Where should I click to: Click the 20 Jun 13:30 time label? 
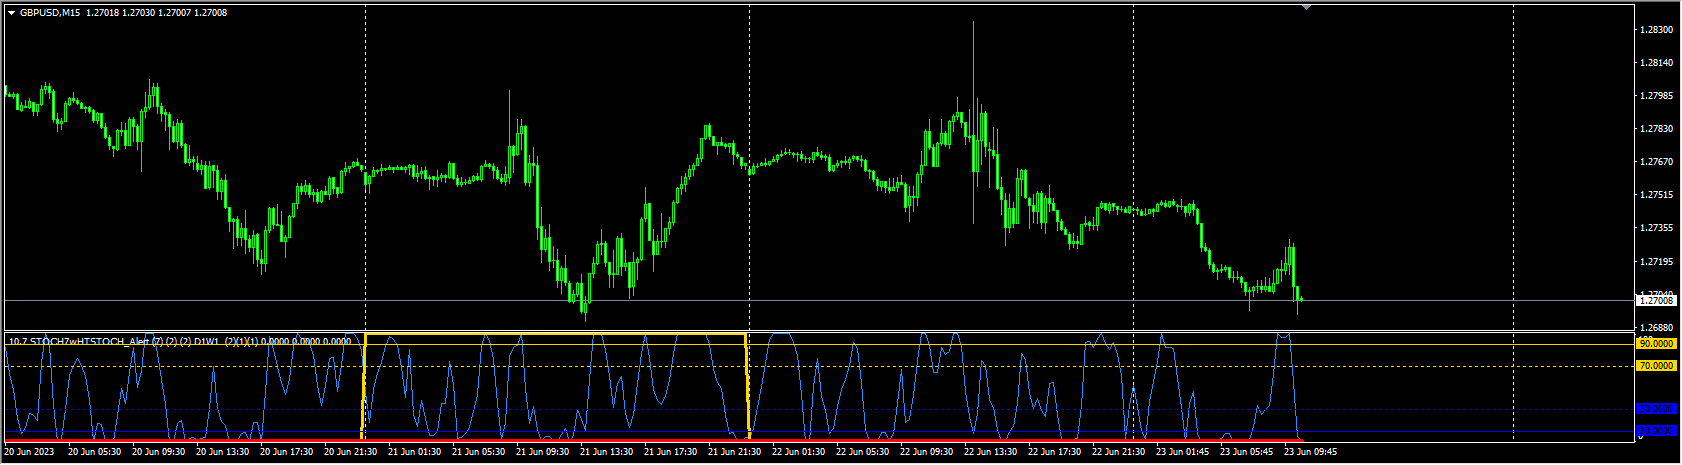click(222, 452)
